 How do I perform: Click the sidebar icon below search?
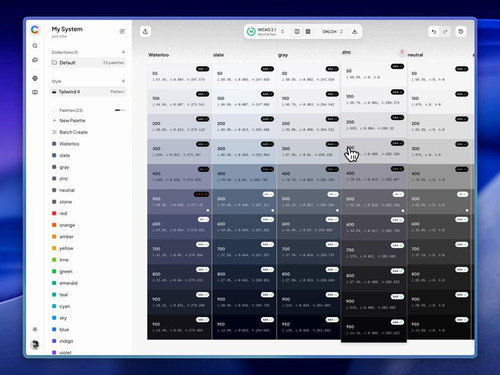[35, 60]
